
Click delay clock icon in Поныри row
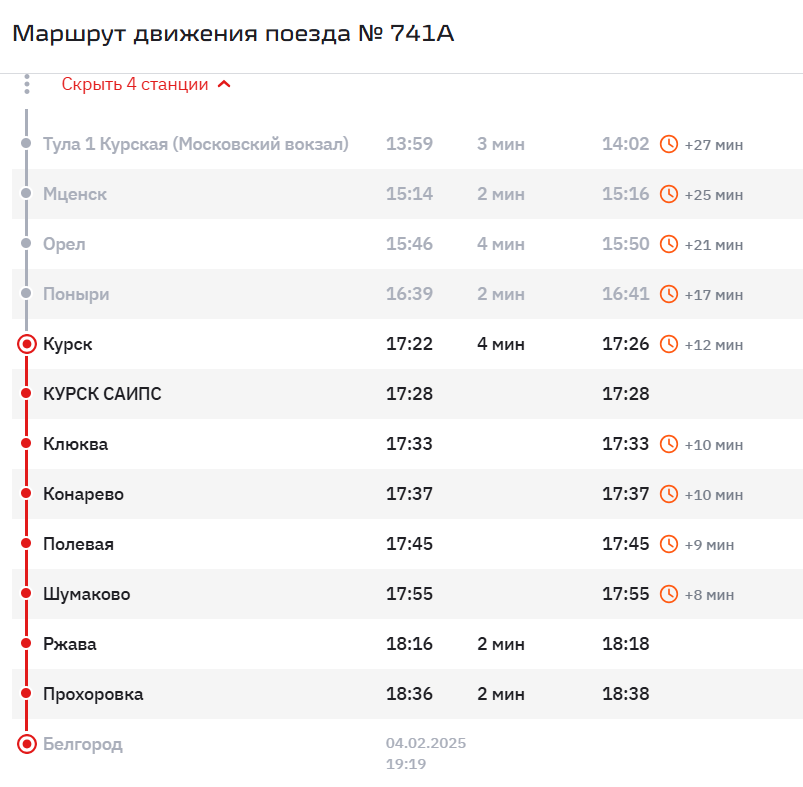tap(669, 294)
